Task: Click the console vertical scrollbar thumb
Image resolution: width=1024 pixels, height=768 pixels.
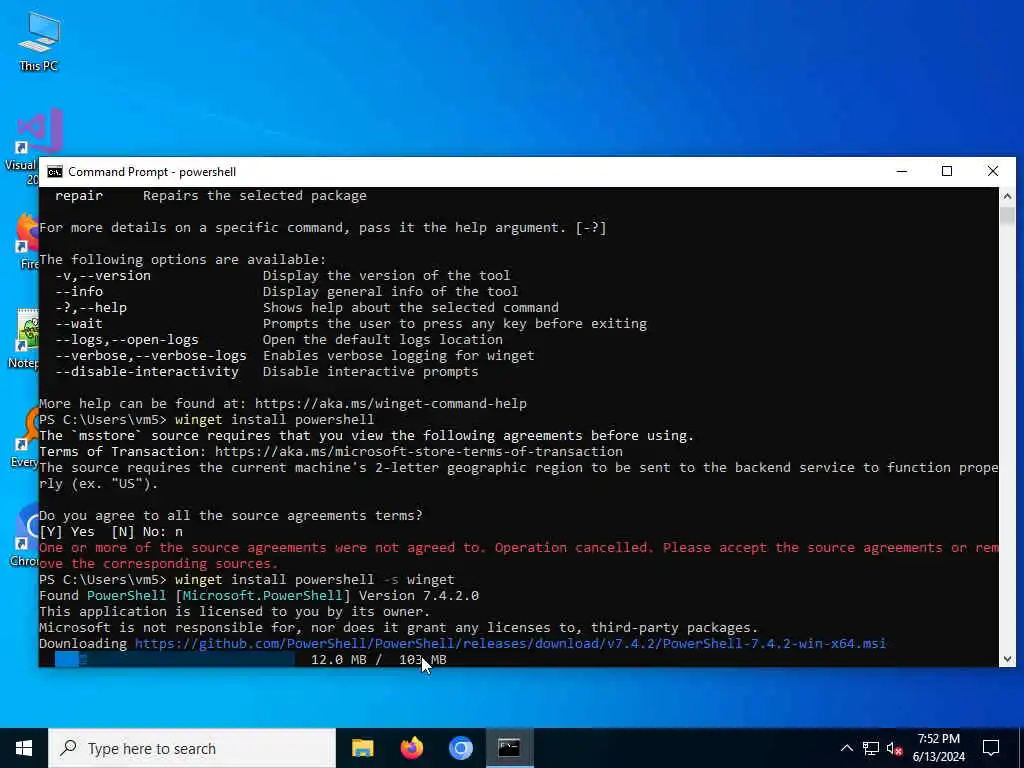Action: 1007,216
